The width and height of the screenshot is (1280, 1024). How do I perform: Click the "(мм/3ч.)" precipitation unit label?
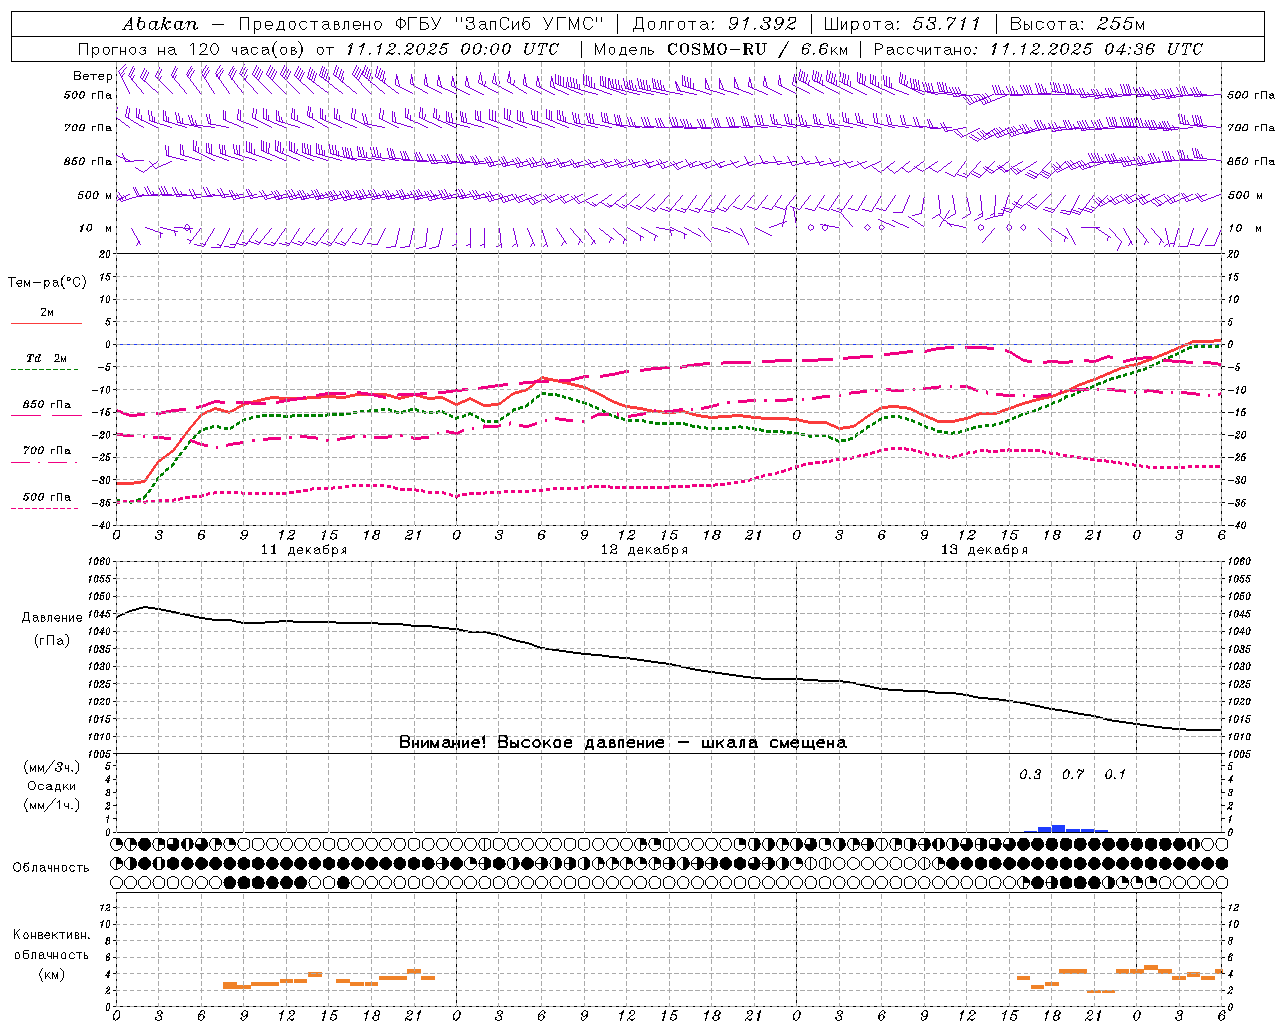[51, 767]
